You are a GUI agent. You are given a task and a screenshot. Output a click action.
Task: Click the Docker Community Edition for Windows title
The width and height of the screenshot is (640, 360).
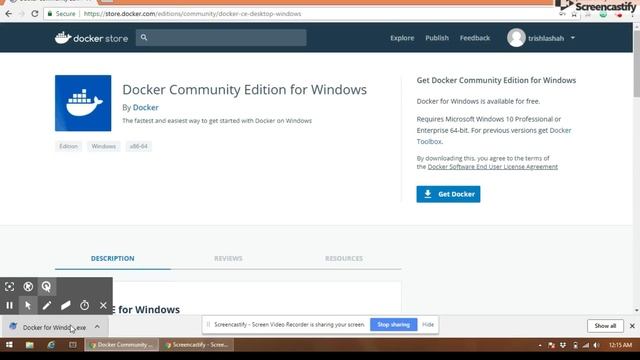(x=244, y=89)
